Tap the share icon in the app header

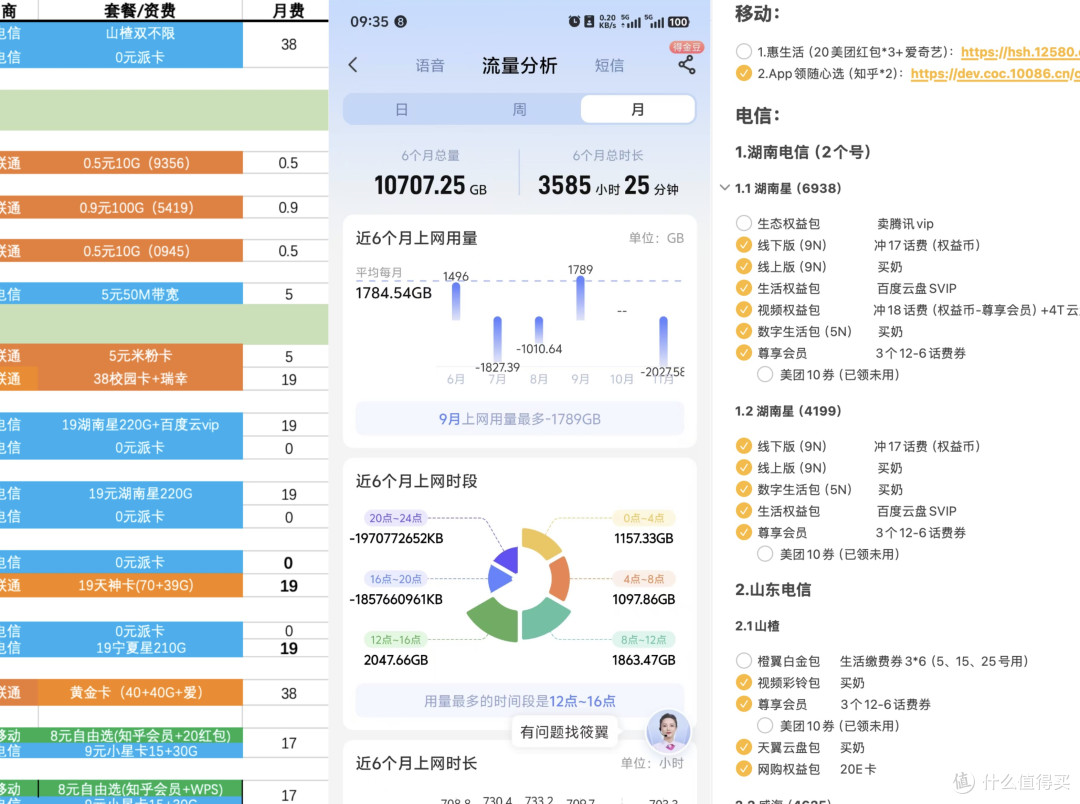(686, 65)
